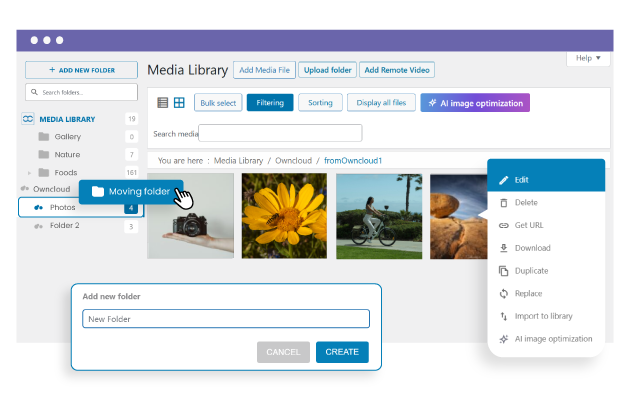Click the Display all files button
The image size is (630, 400).
click(x=381, y=103)
